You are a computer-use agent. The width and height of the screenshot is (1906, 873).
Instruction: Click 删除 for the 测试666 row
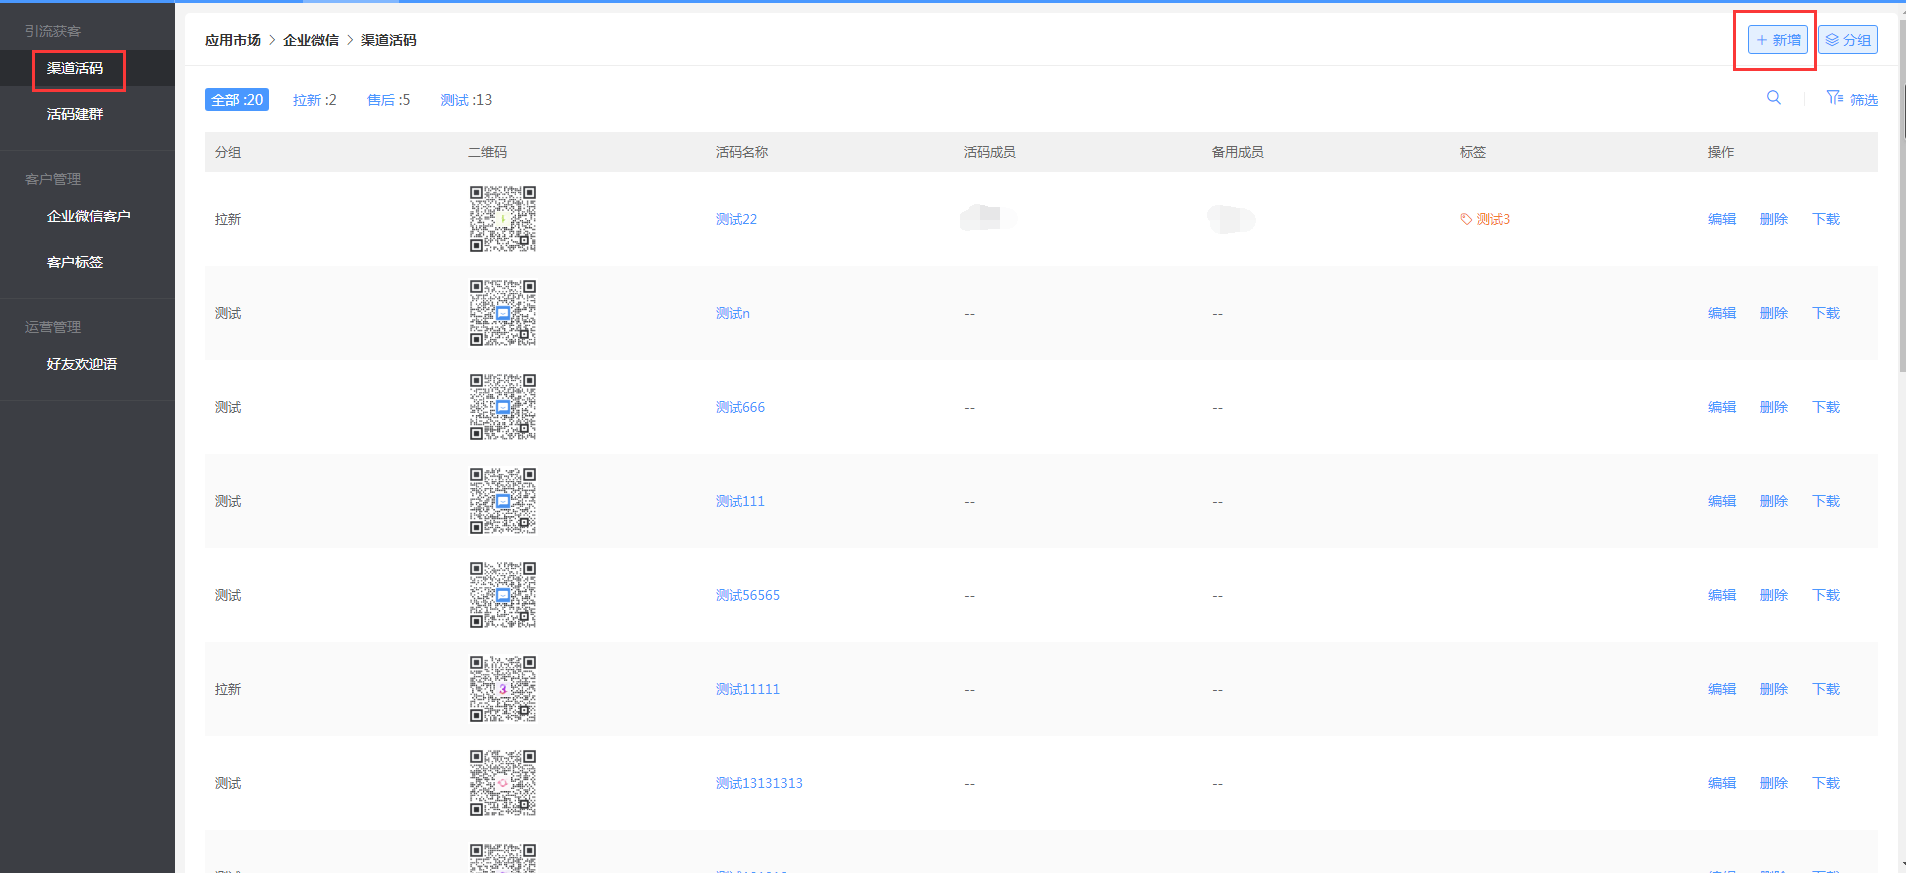(1774, 407)
